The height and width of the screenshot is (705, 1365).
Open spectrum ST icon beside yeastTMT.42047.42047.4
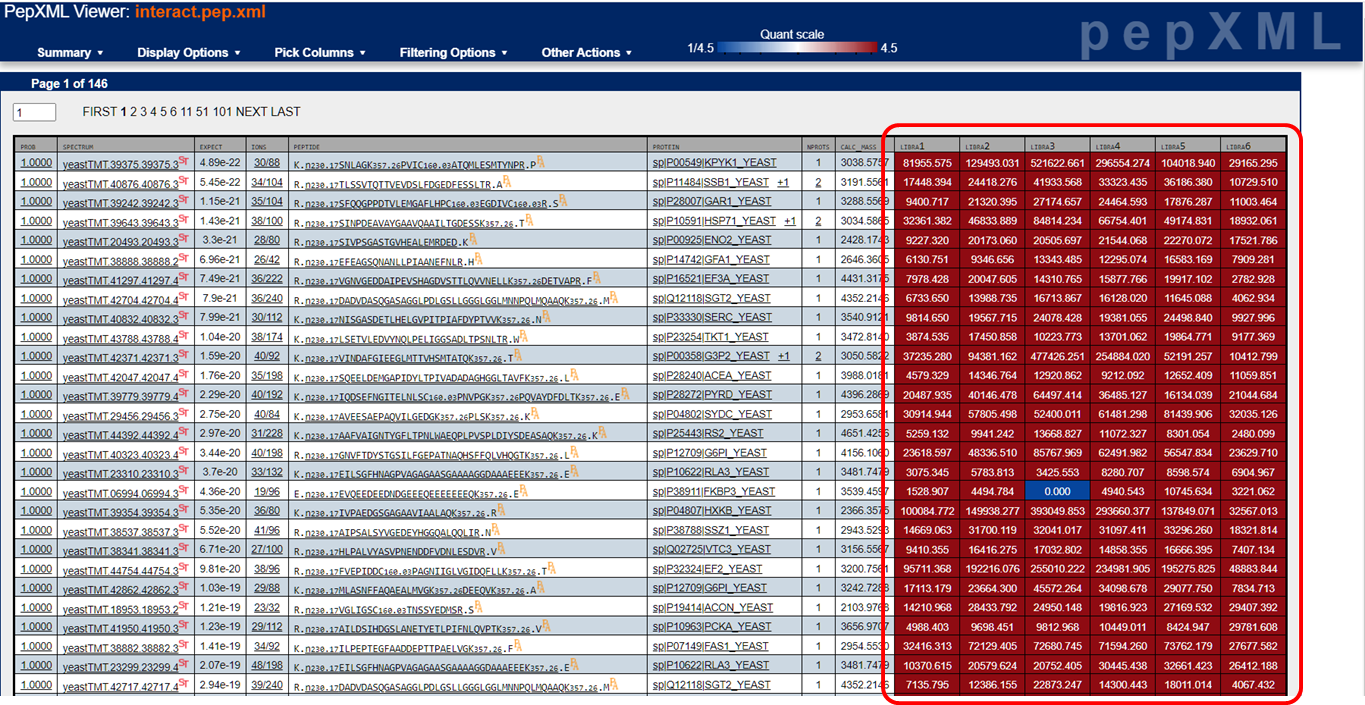click(x=183, y=373)
